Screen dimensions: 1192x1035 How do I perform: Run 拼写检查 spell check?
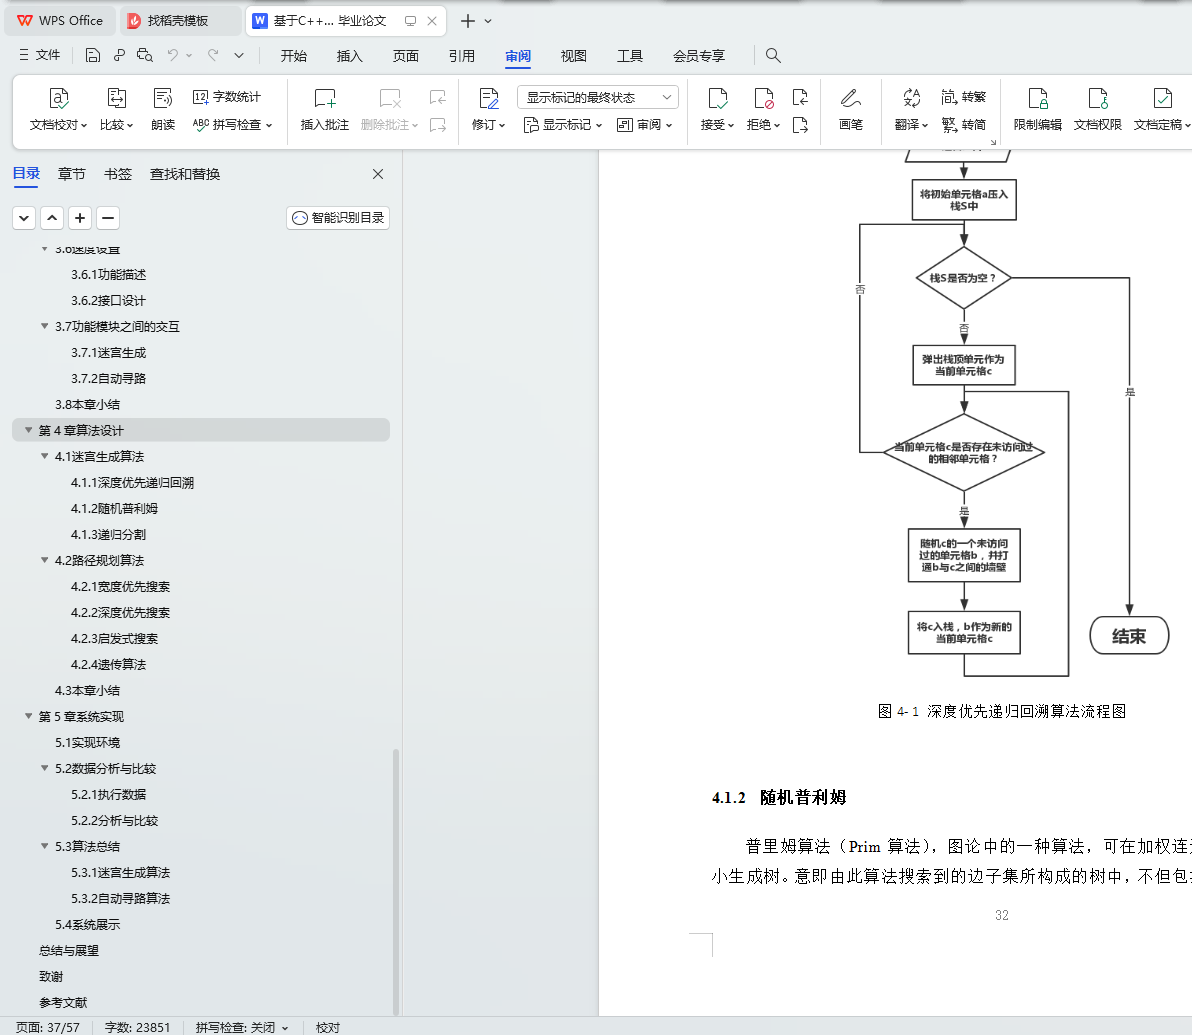(x=232, y=125)
